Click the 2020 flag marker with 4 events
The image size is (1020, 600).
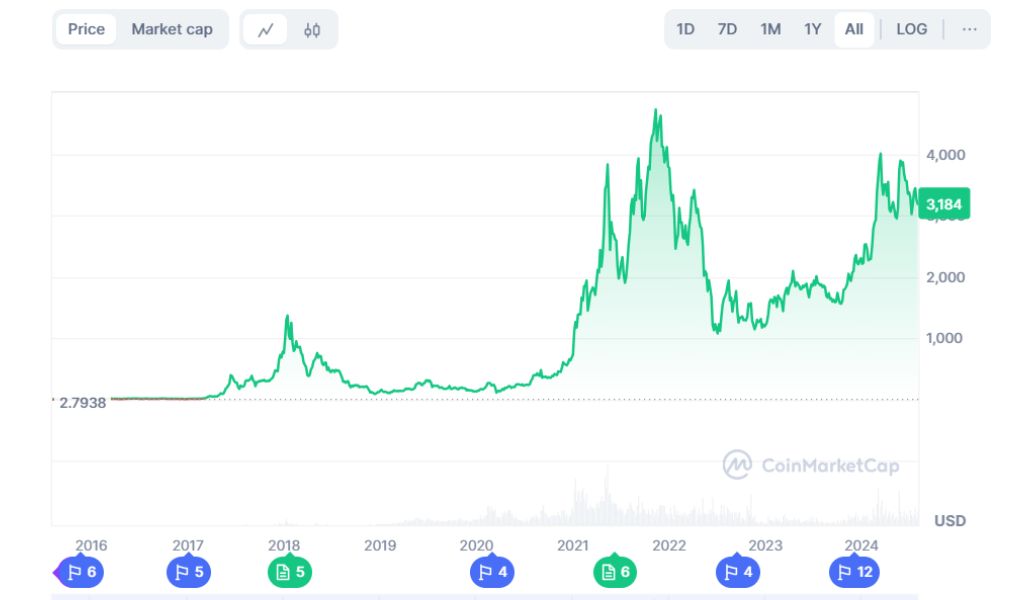click(492, 572)
